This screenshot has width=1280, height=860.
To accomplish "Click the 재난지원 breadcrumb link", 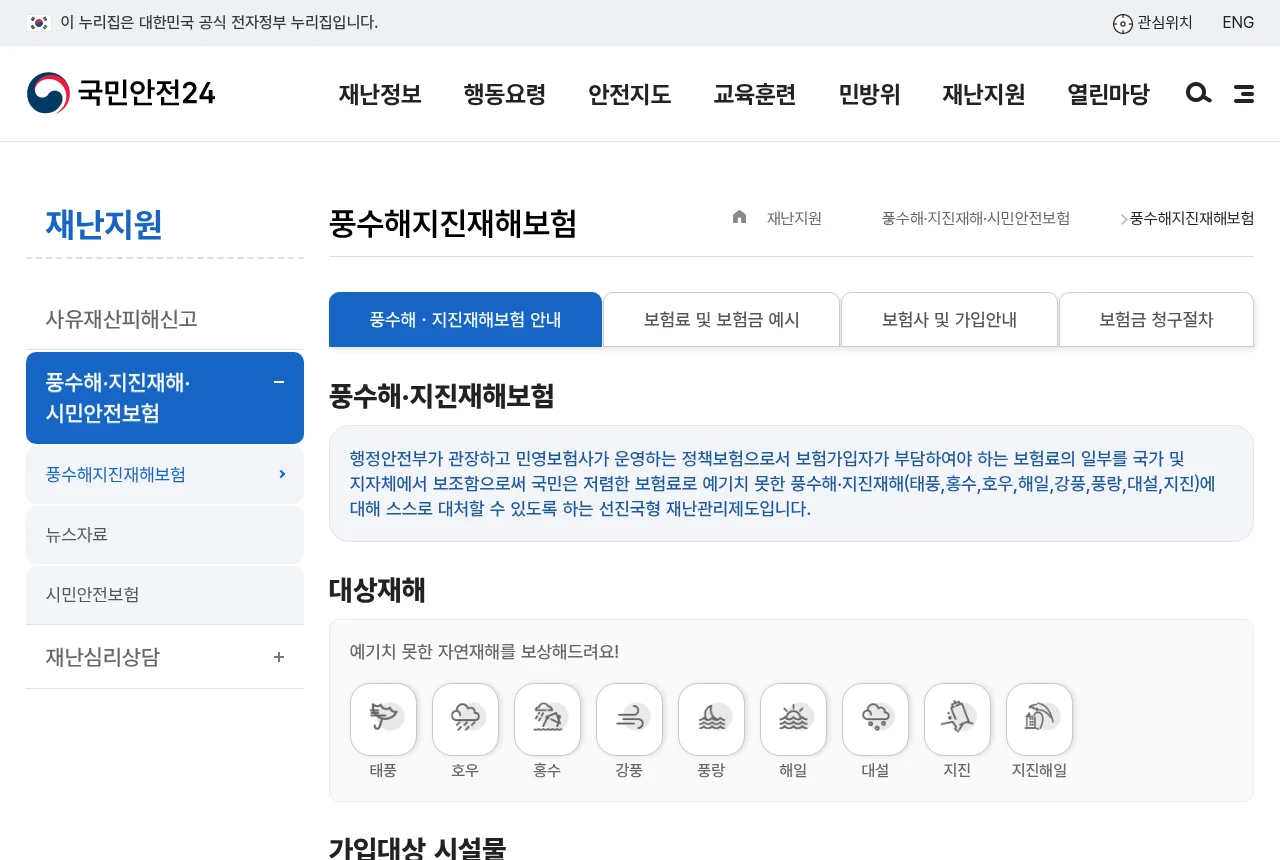I will click(794, 218).
